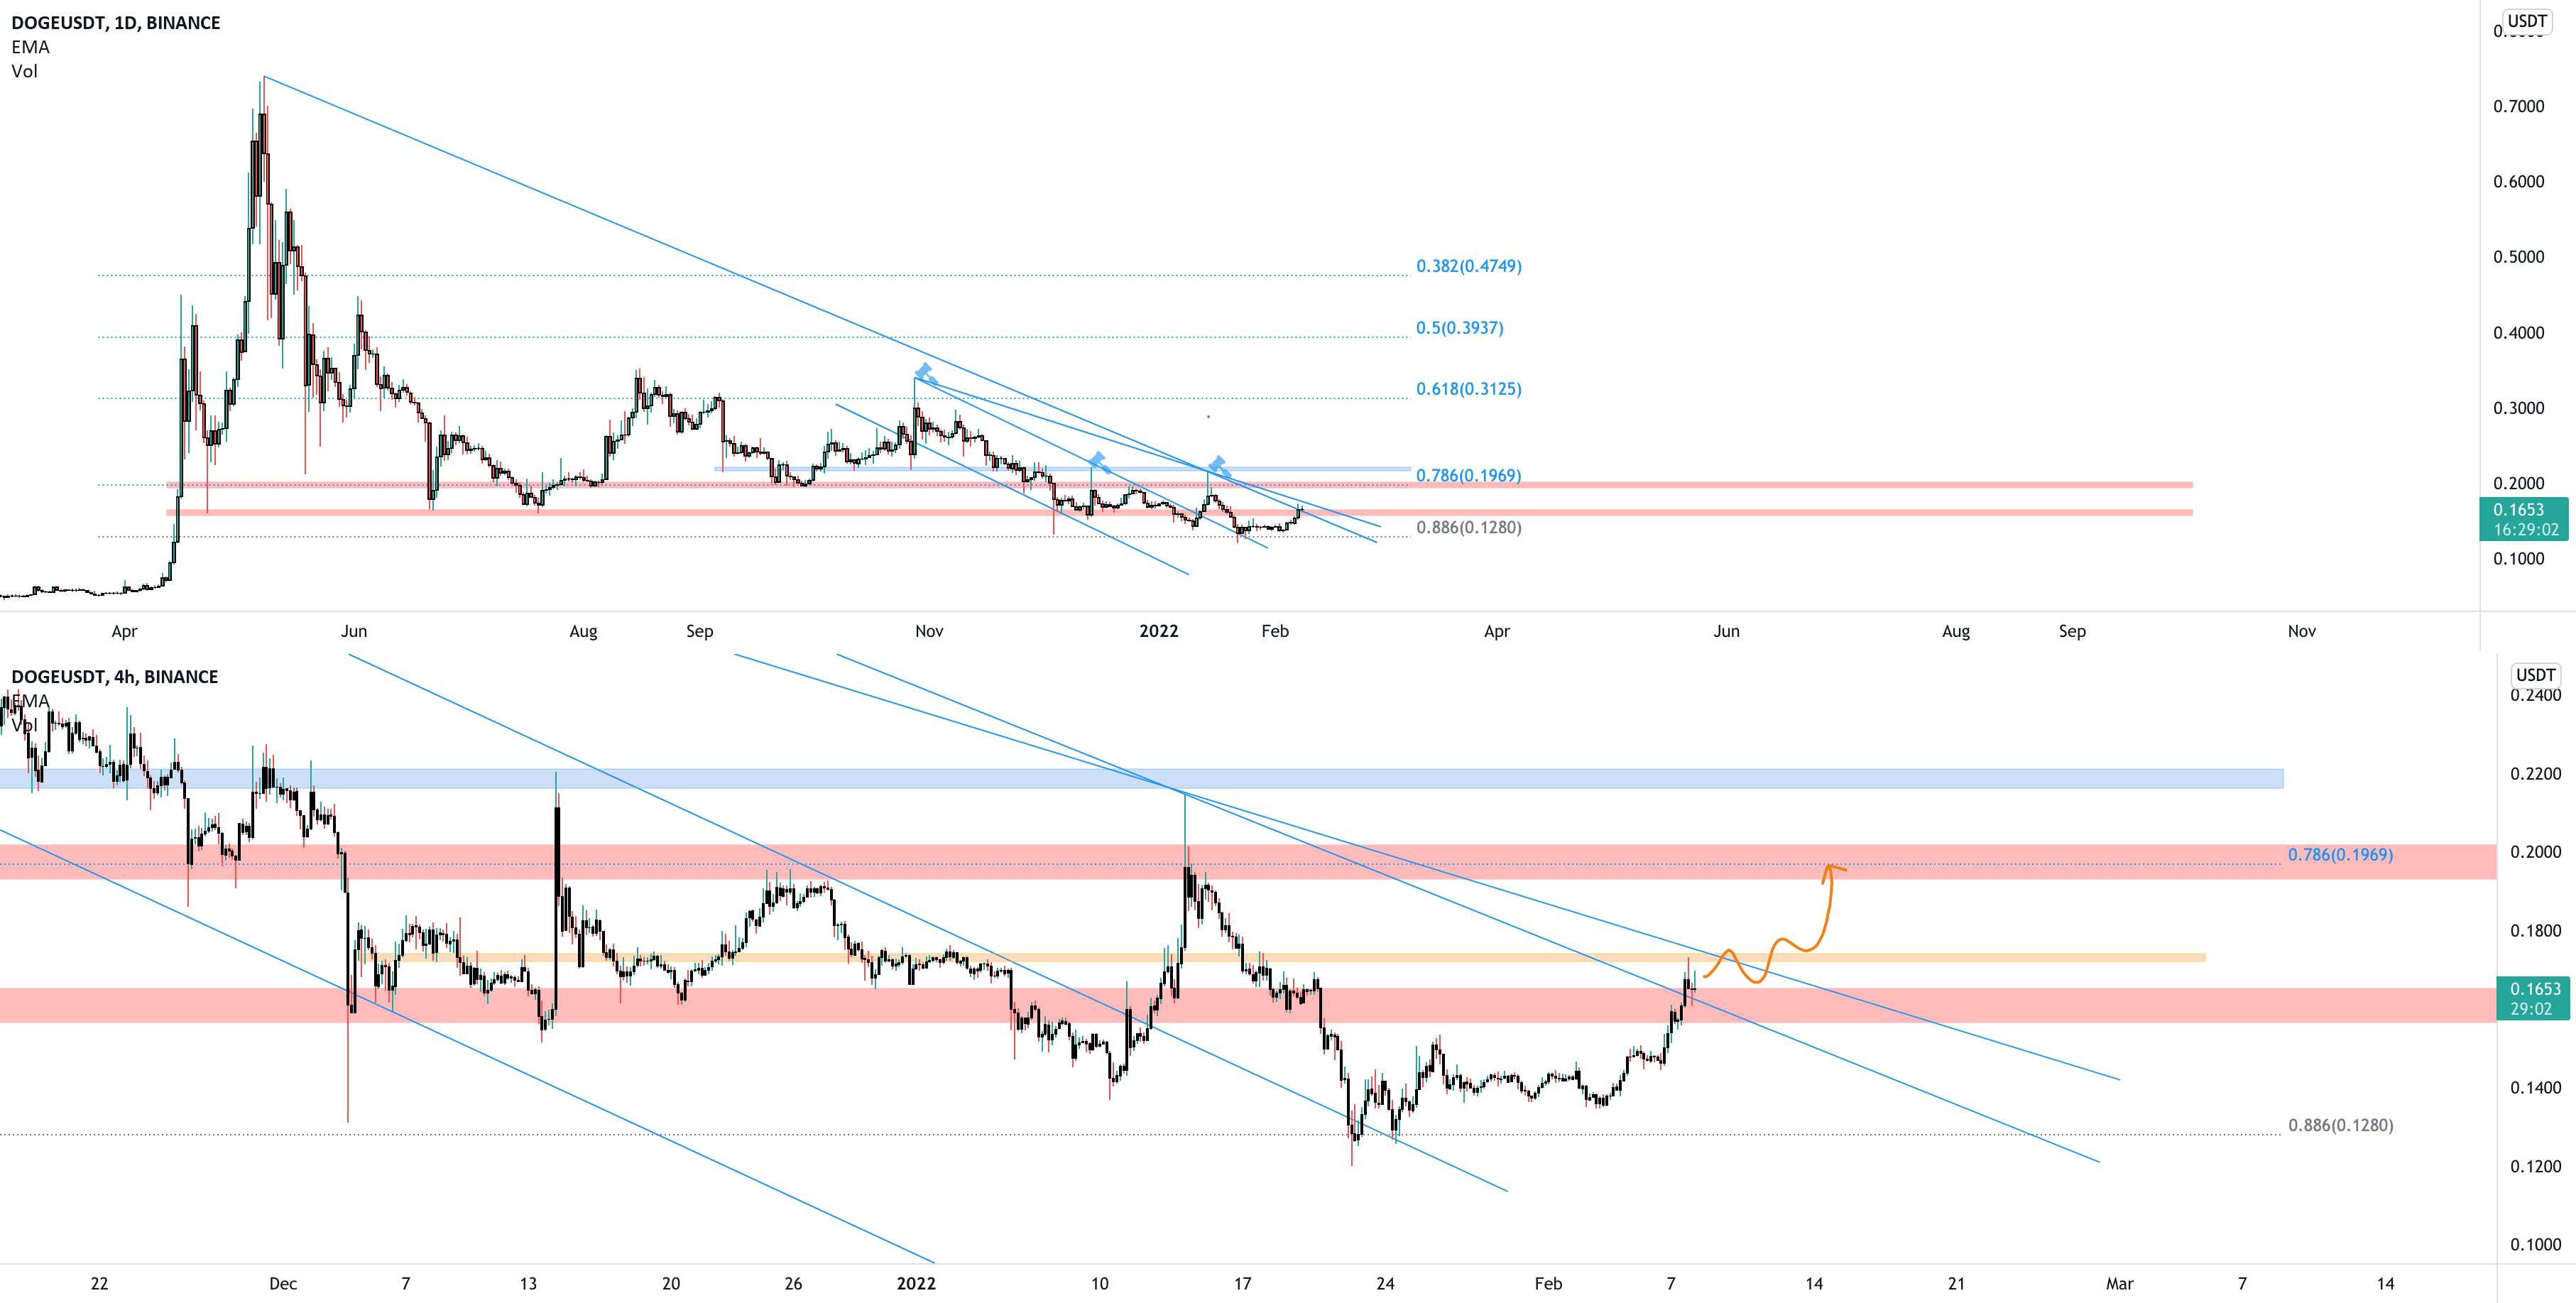Select blue arrow marker at the November peak
The height and width of the screenshot is (1303, 2576).
tap(926, 374)
